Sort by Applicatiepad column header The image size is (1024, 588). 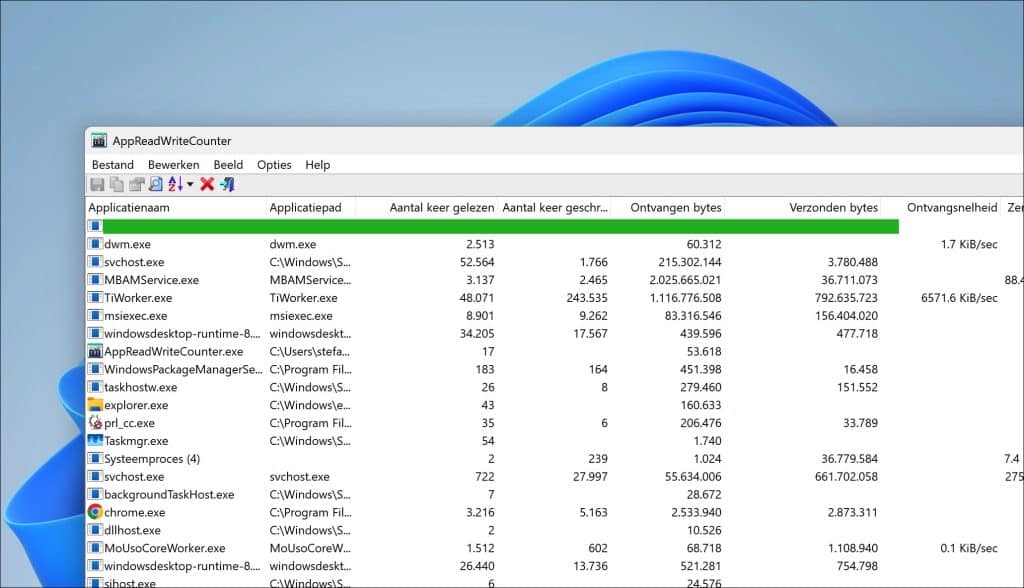(310, 208)
